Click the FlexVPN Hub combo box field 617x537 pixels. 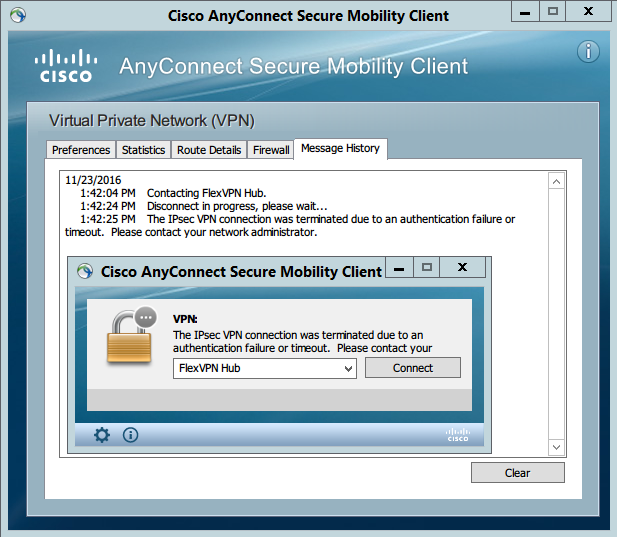tap(265, 369)
